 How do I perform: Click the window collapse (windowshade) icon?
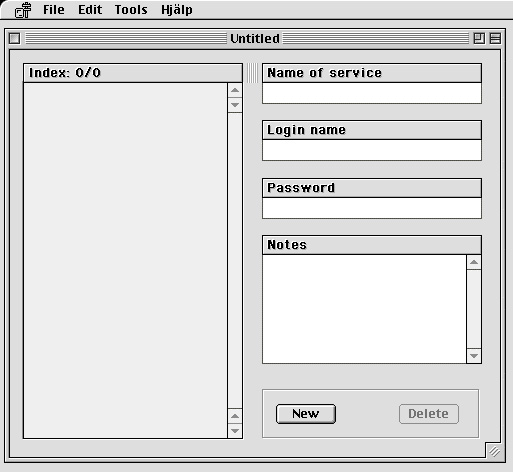495,38
